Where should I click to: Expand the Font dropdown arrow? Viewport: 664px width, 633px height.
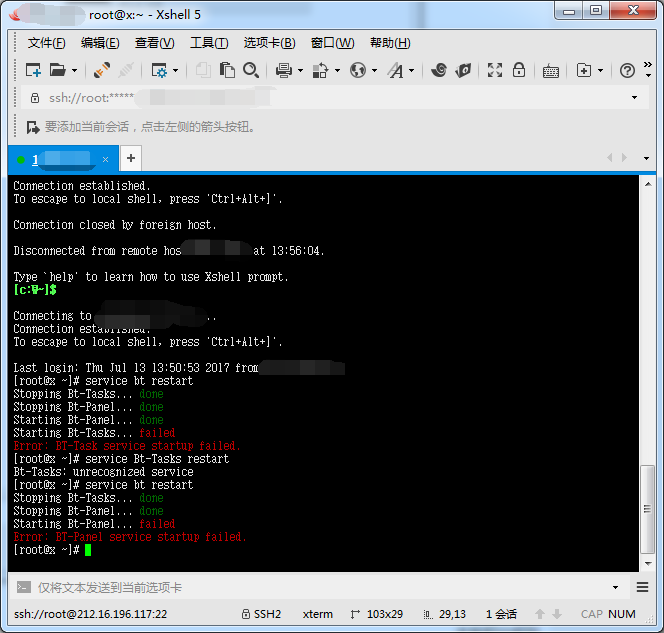point(412,70)
